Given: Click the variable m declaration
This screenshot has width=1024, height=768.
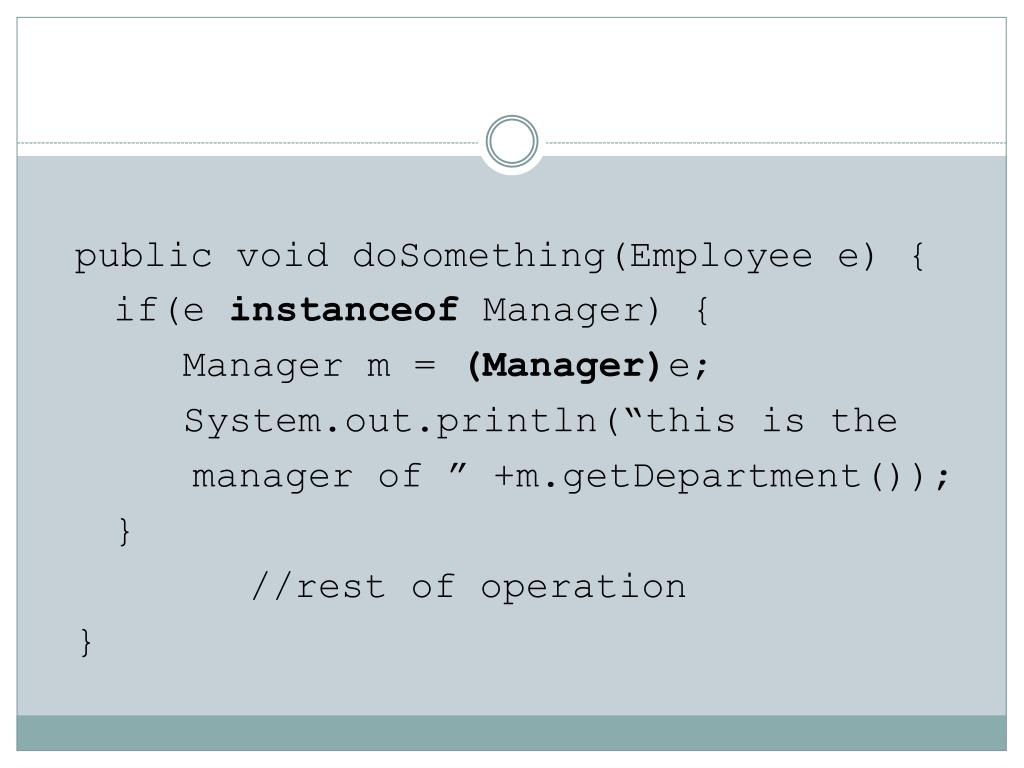Looking at the screenshot, I should point(379,367).
